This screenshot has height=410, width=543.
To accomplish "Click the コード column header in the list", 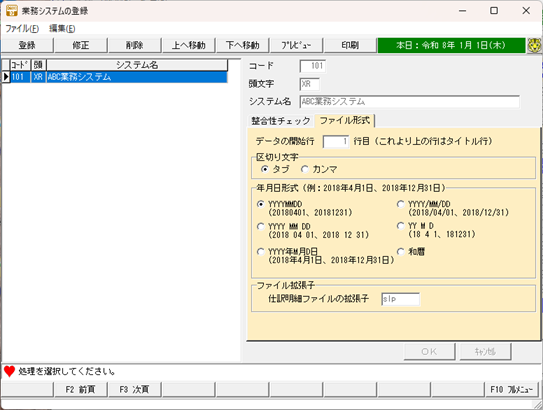I will (20, 65).
